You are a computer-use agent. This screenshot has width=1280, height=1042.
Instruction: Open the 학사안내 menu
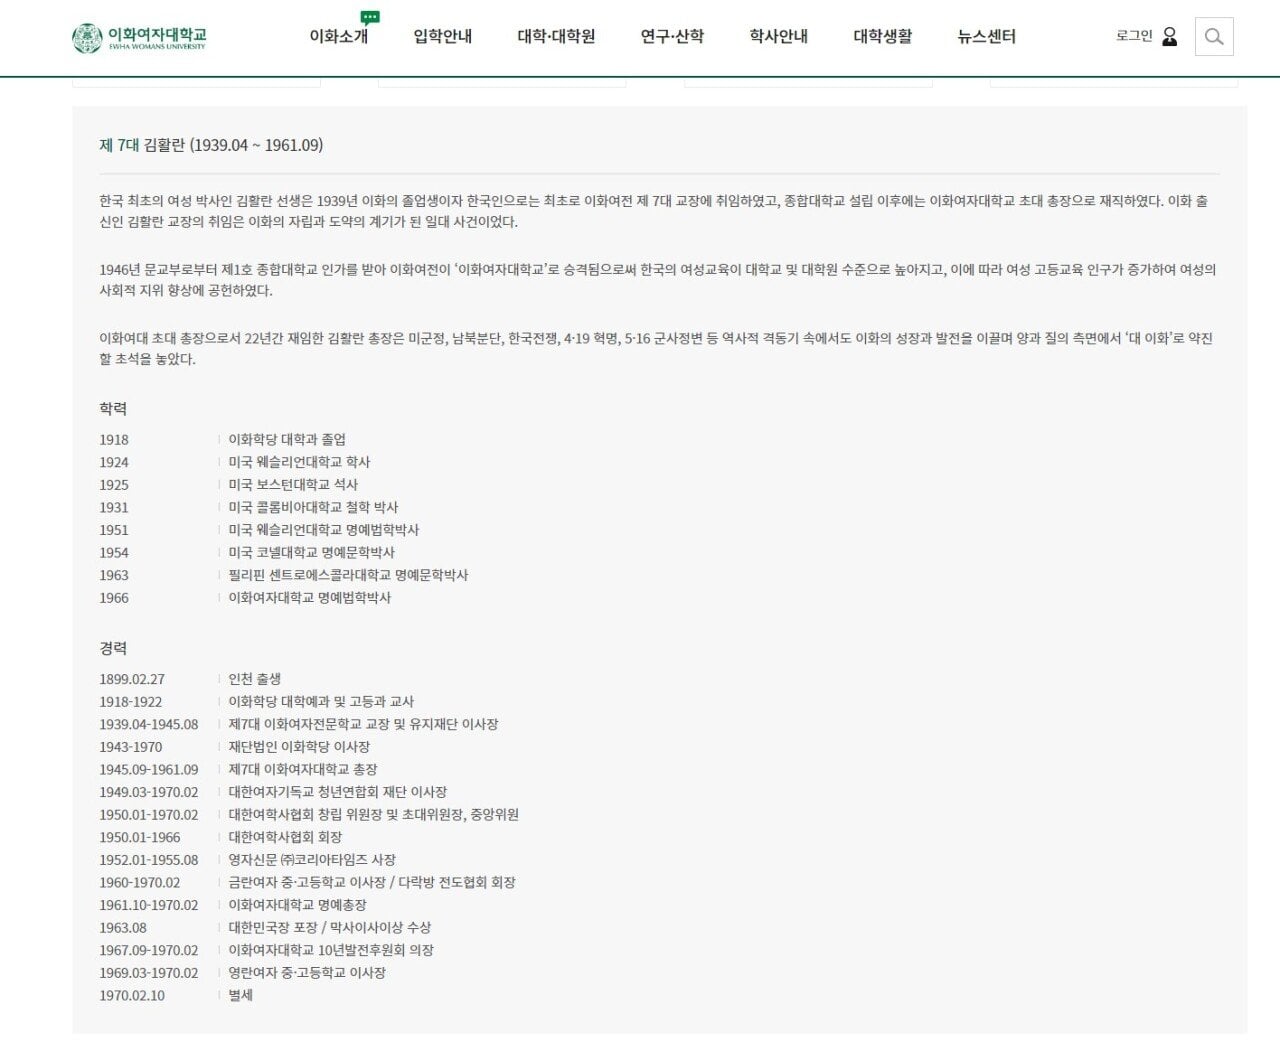779,37
